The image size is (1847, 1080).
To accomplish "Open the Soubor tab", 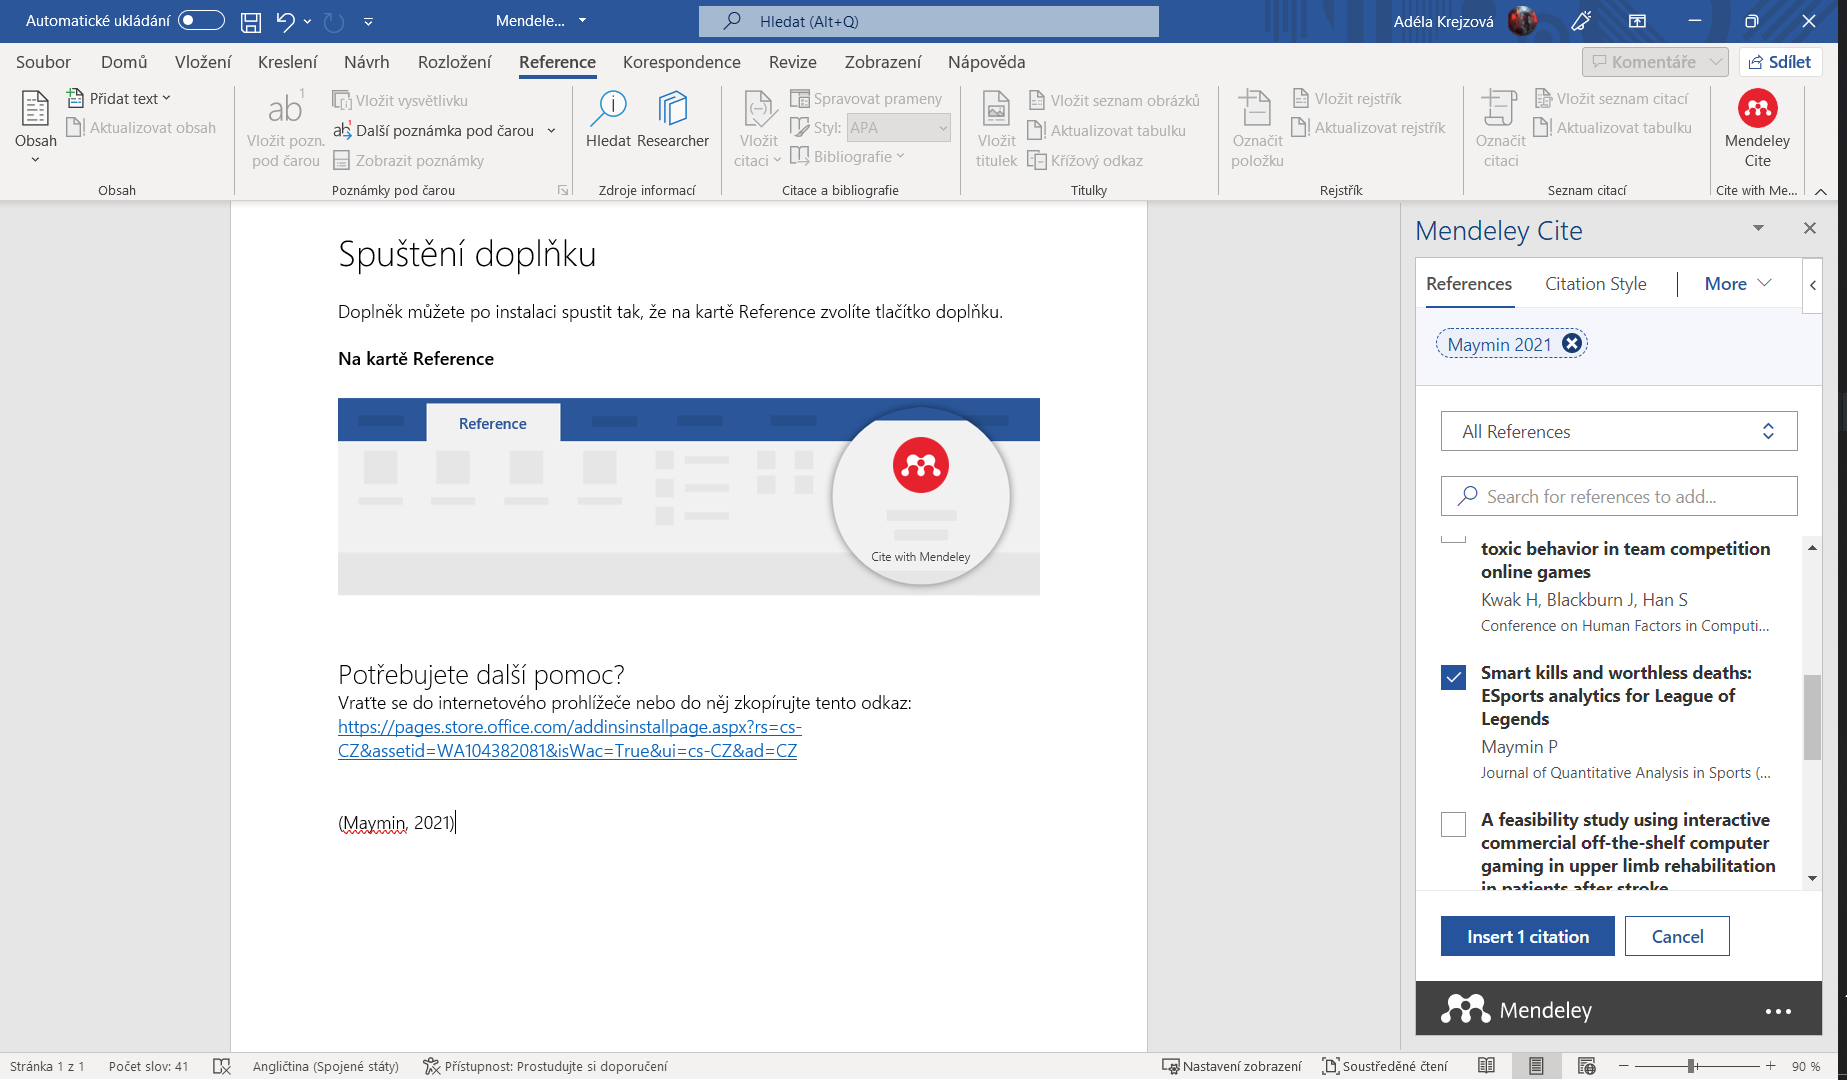I will pyautogui.click(x=43, y=62).
